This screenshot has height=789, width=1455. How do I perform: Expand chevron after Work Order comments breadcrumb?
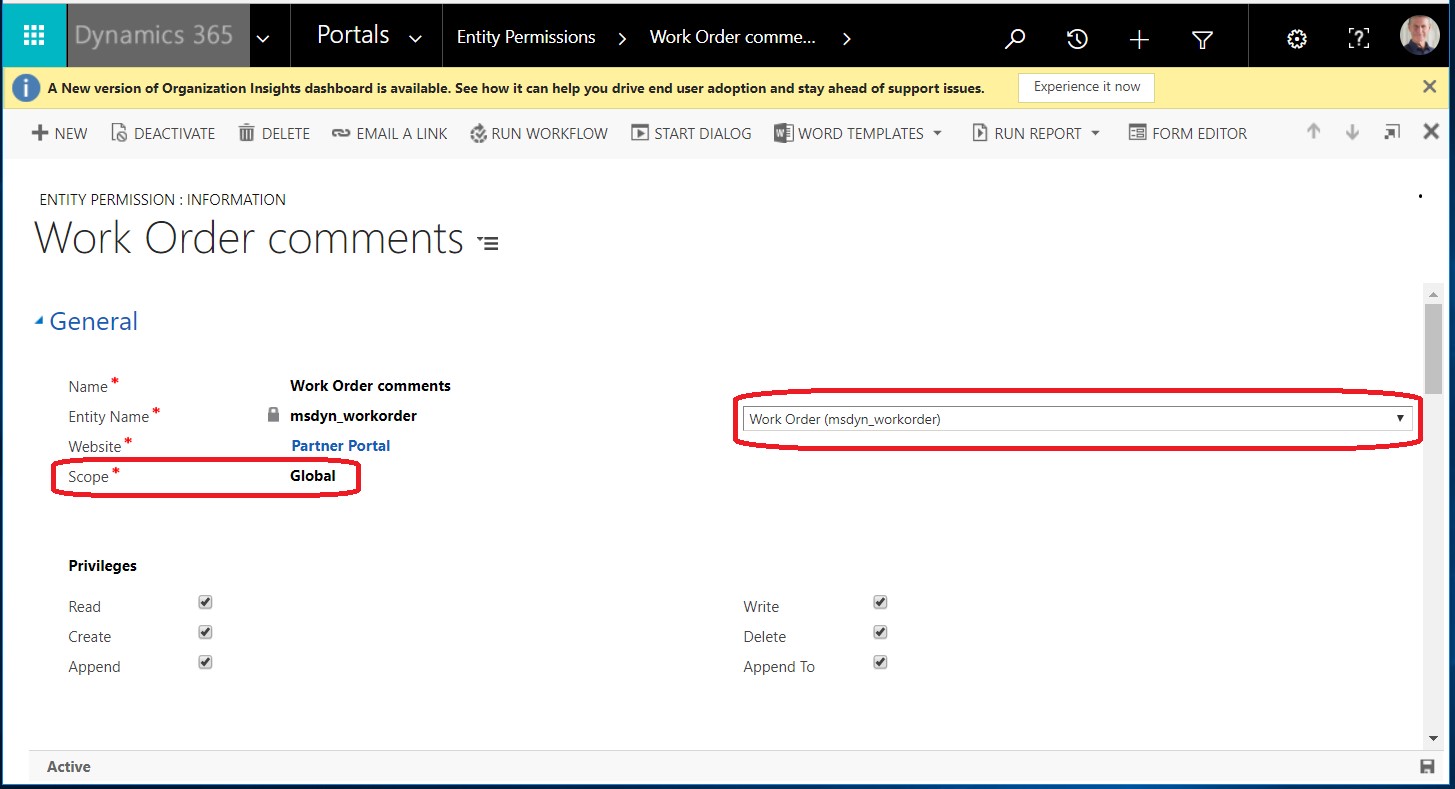(846, 38)
